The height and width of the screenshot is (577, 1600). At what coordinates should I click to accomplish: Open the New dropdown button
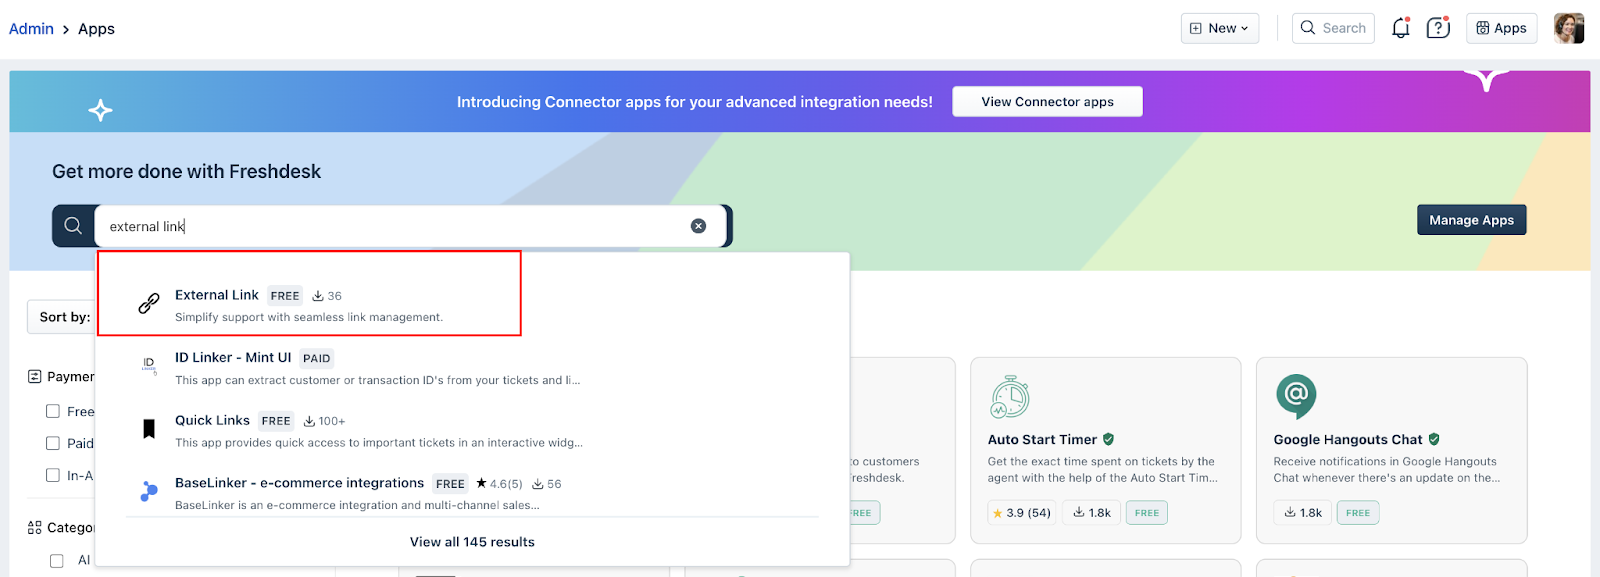[x=1219, y=28]
